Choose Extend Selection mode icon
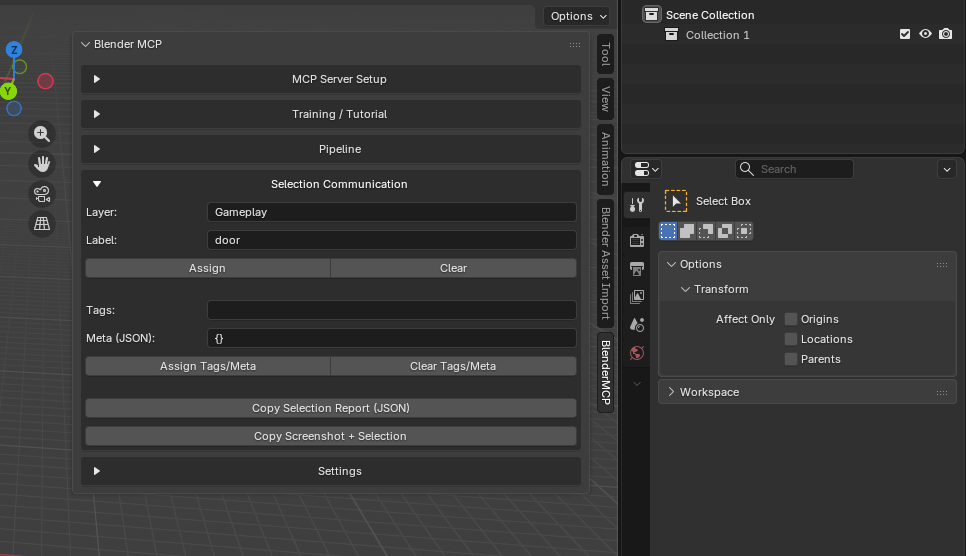The height and width of the screenshot is (556, 966). pyautogui.click(x=687, y=231)
